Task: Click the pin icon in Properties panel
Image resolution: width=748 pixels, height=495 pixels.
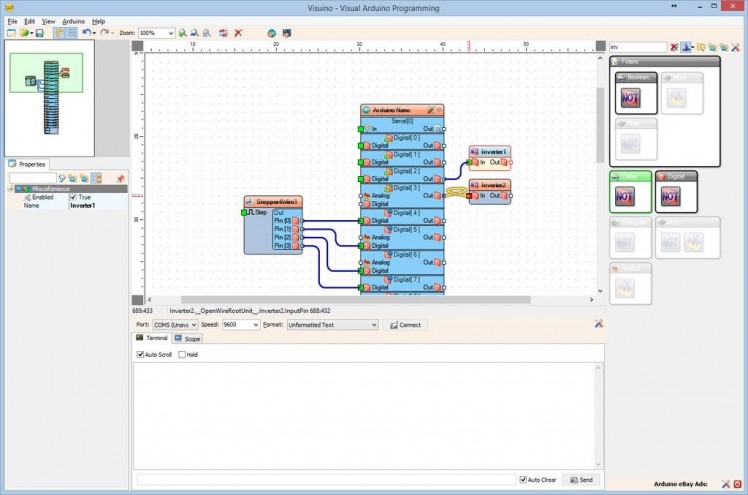Action: tap(121, 178)
